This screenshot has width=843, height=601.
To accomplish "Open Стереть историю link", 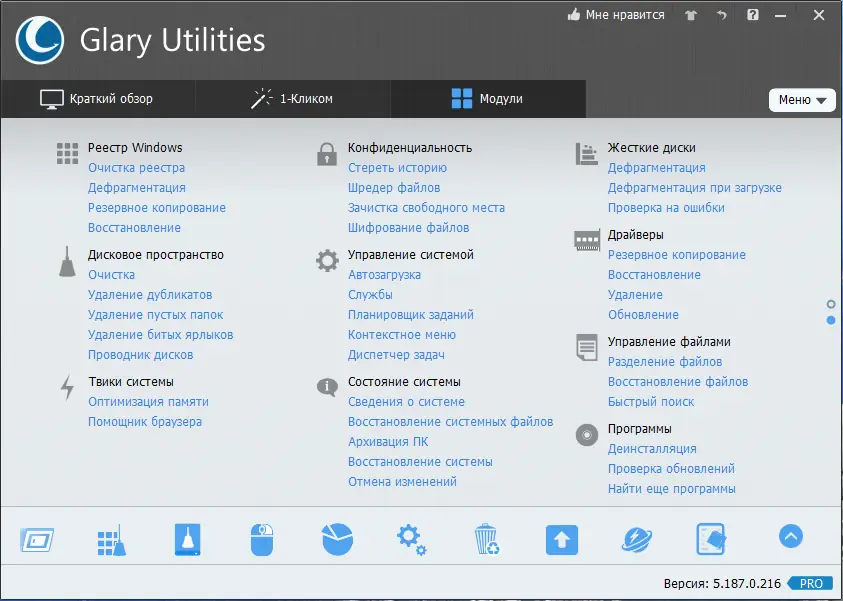I will coord(399,167).
